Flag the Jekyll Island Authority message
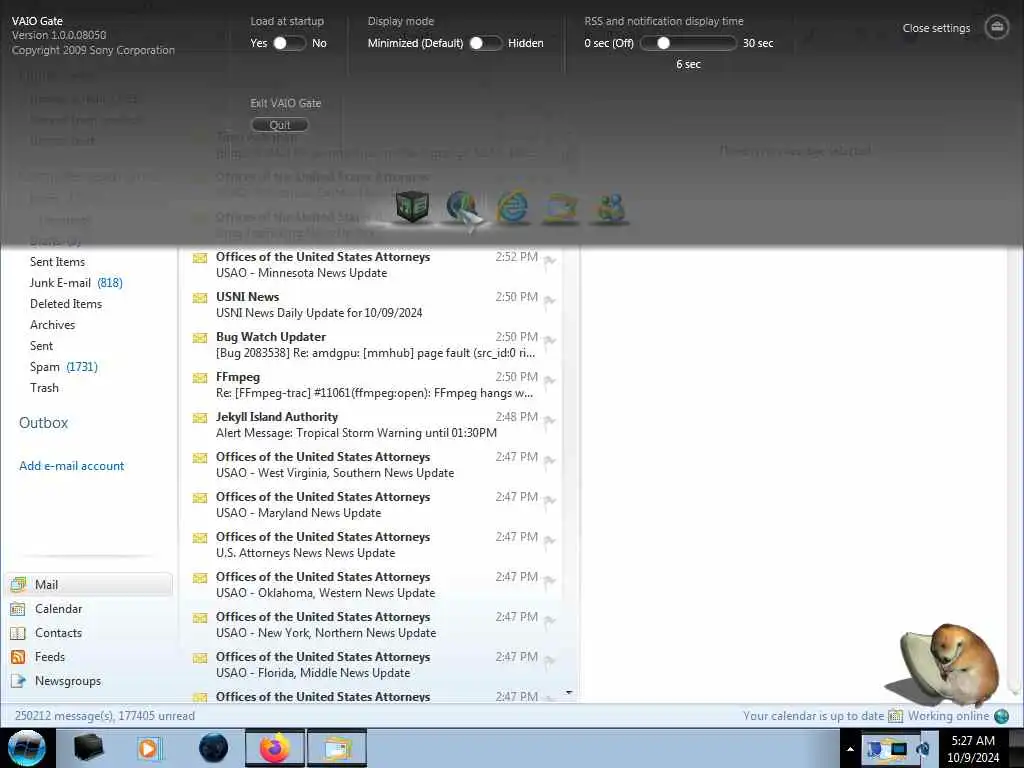Screen dimensions: 1024x768 click(550, 421)
